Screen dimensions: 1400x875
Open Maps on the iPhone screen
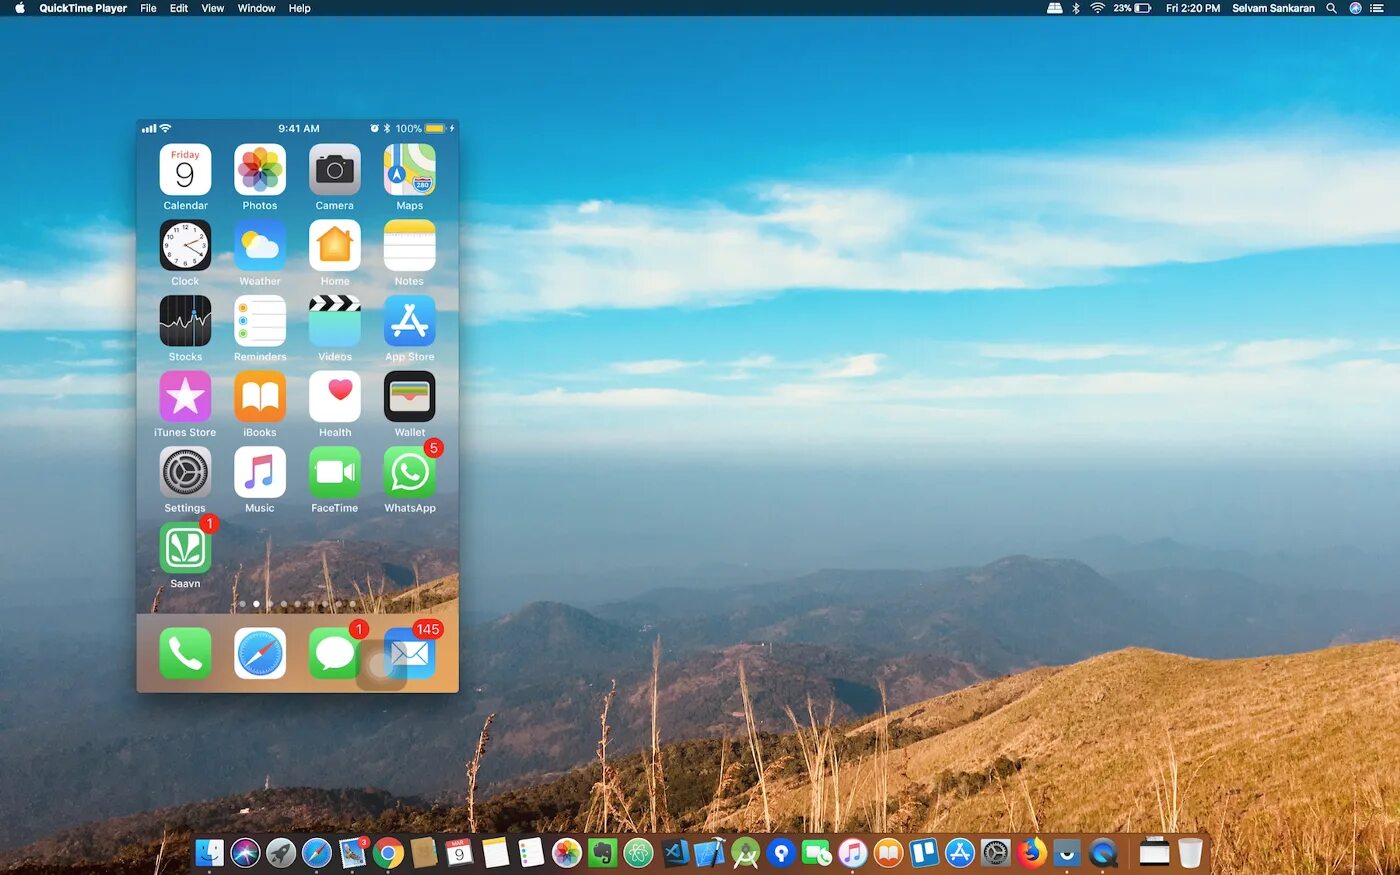click(410, 170)
